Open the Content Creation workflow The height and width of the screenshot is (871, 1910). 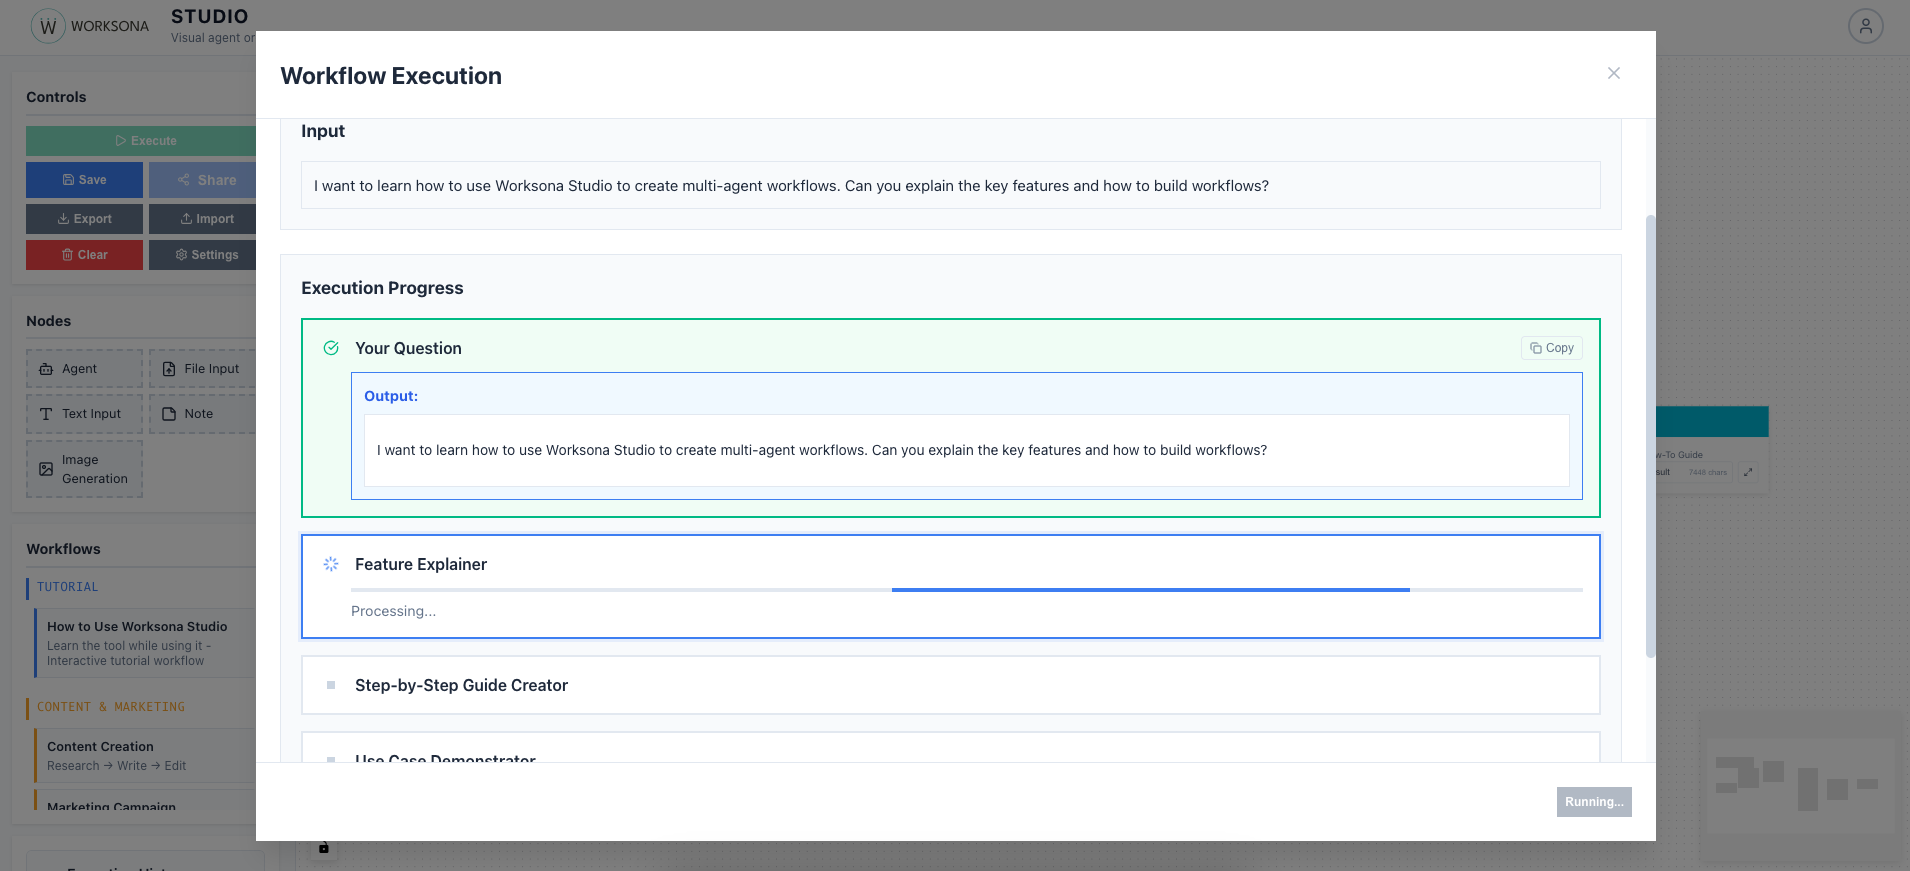tap(146, 755)
